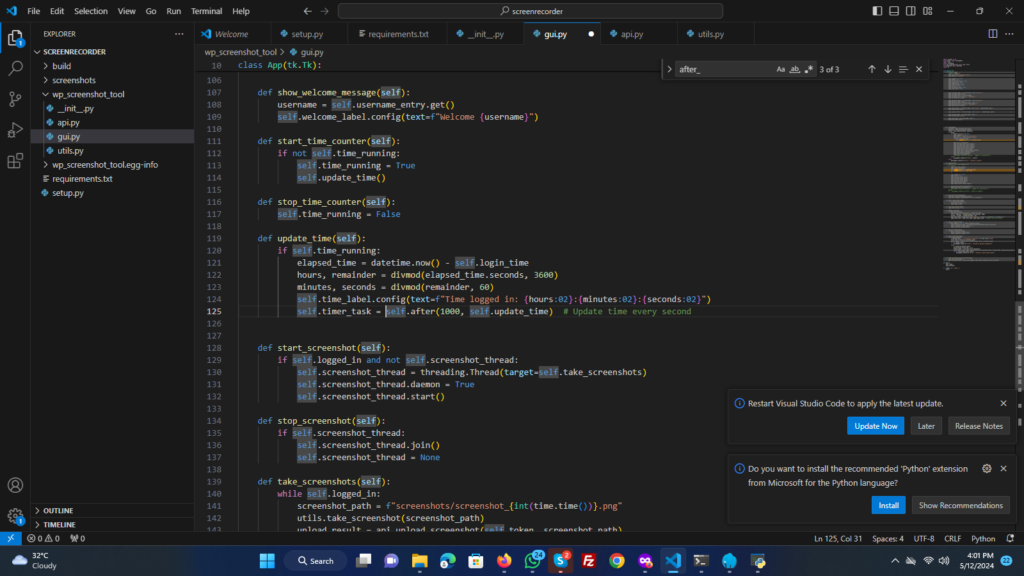
Task: Open the Manage gear menu
Action: [15, 516]
